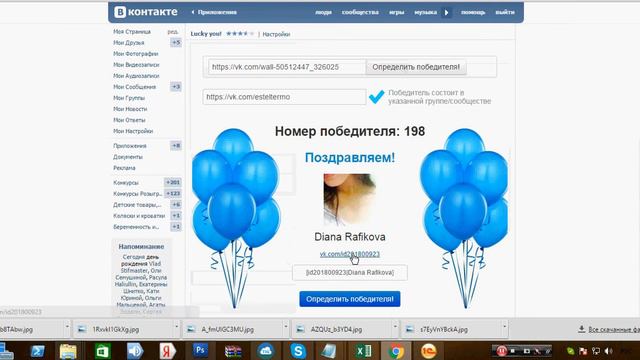
Task: Open 'Мои Настройки' in sidebar
Action: [x=133, y=131]
